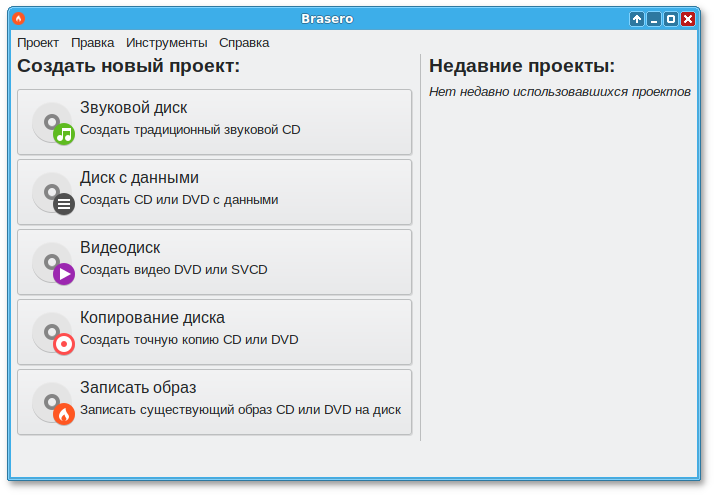The width and height of the screenshot is (714, 495).
Task: Maximize the Brasero window
Action: tap(671, 19)
